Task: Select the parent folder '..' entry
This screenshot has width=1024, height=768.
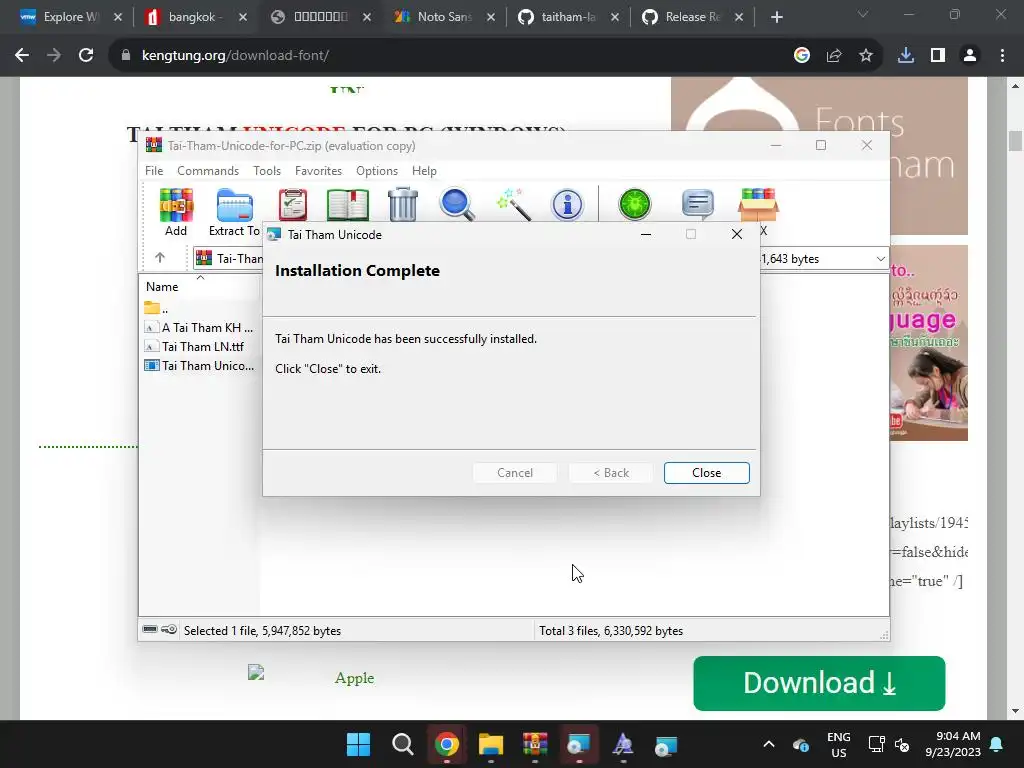Action: coord(157,308)
